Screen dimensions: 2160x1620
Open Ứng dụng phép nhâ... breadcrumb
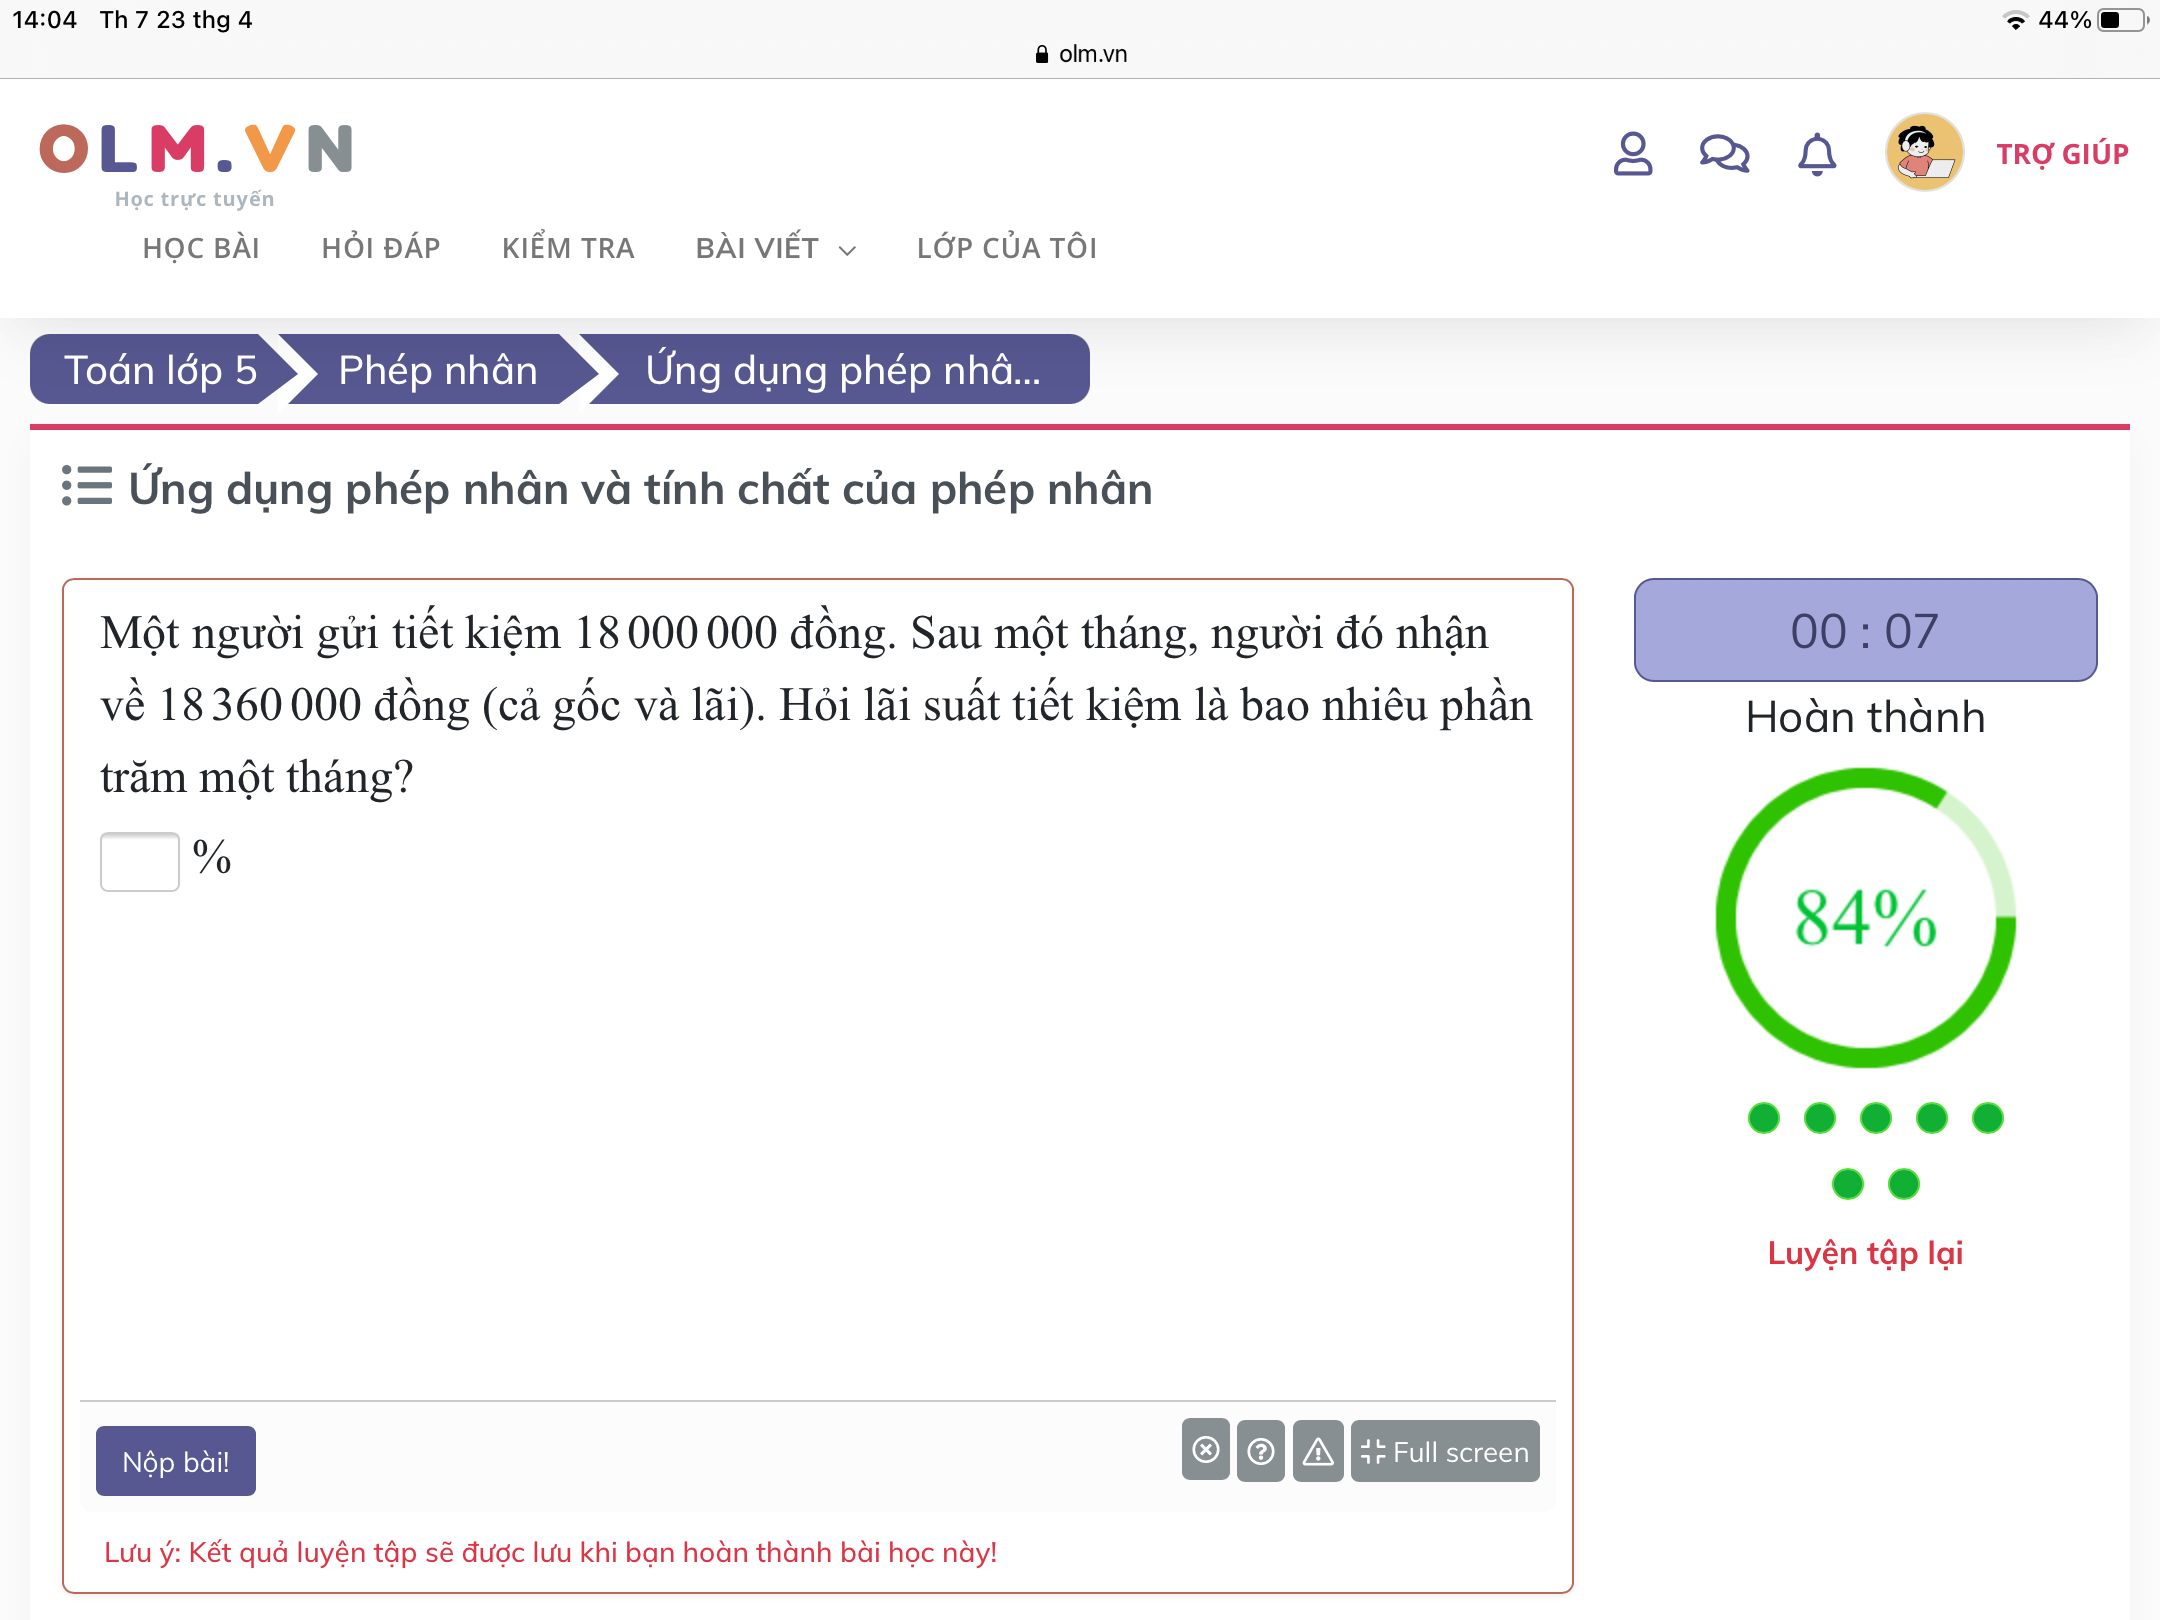click(x=842, y=370)
